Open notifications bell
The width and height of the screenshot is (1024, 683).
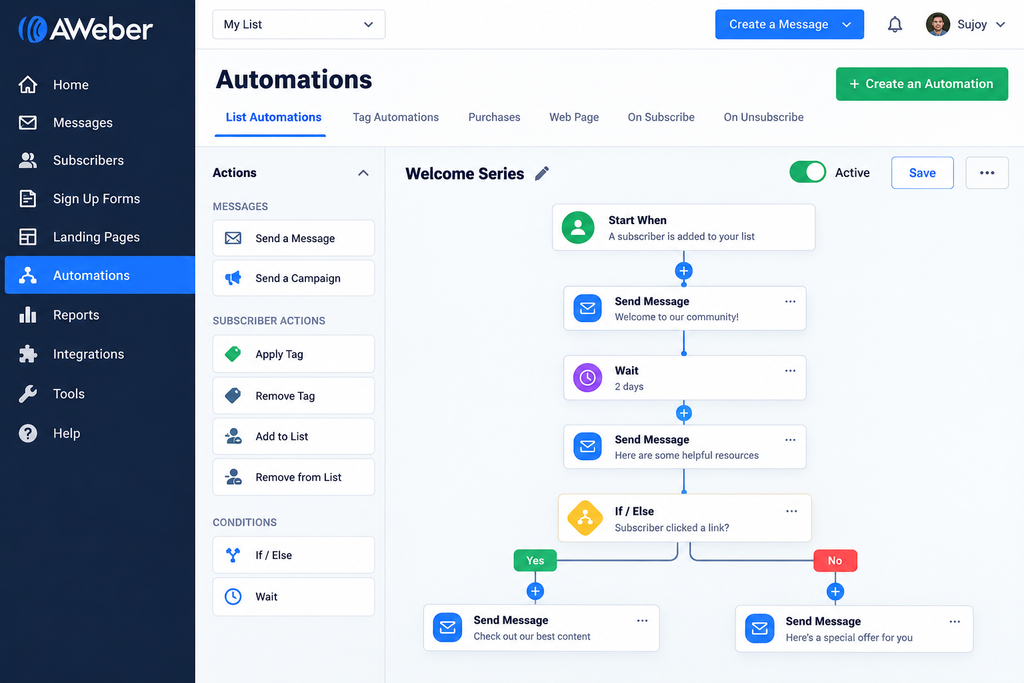pyautogui.click(x=895, y=25)
